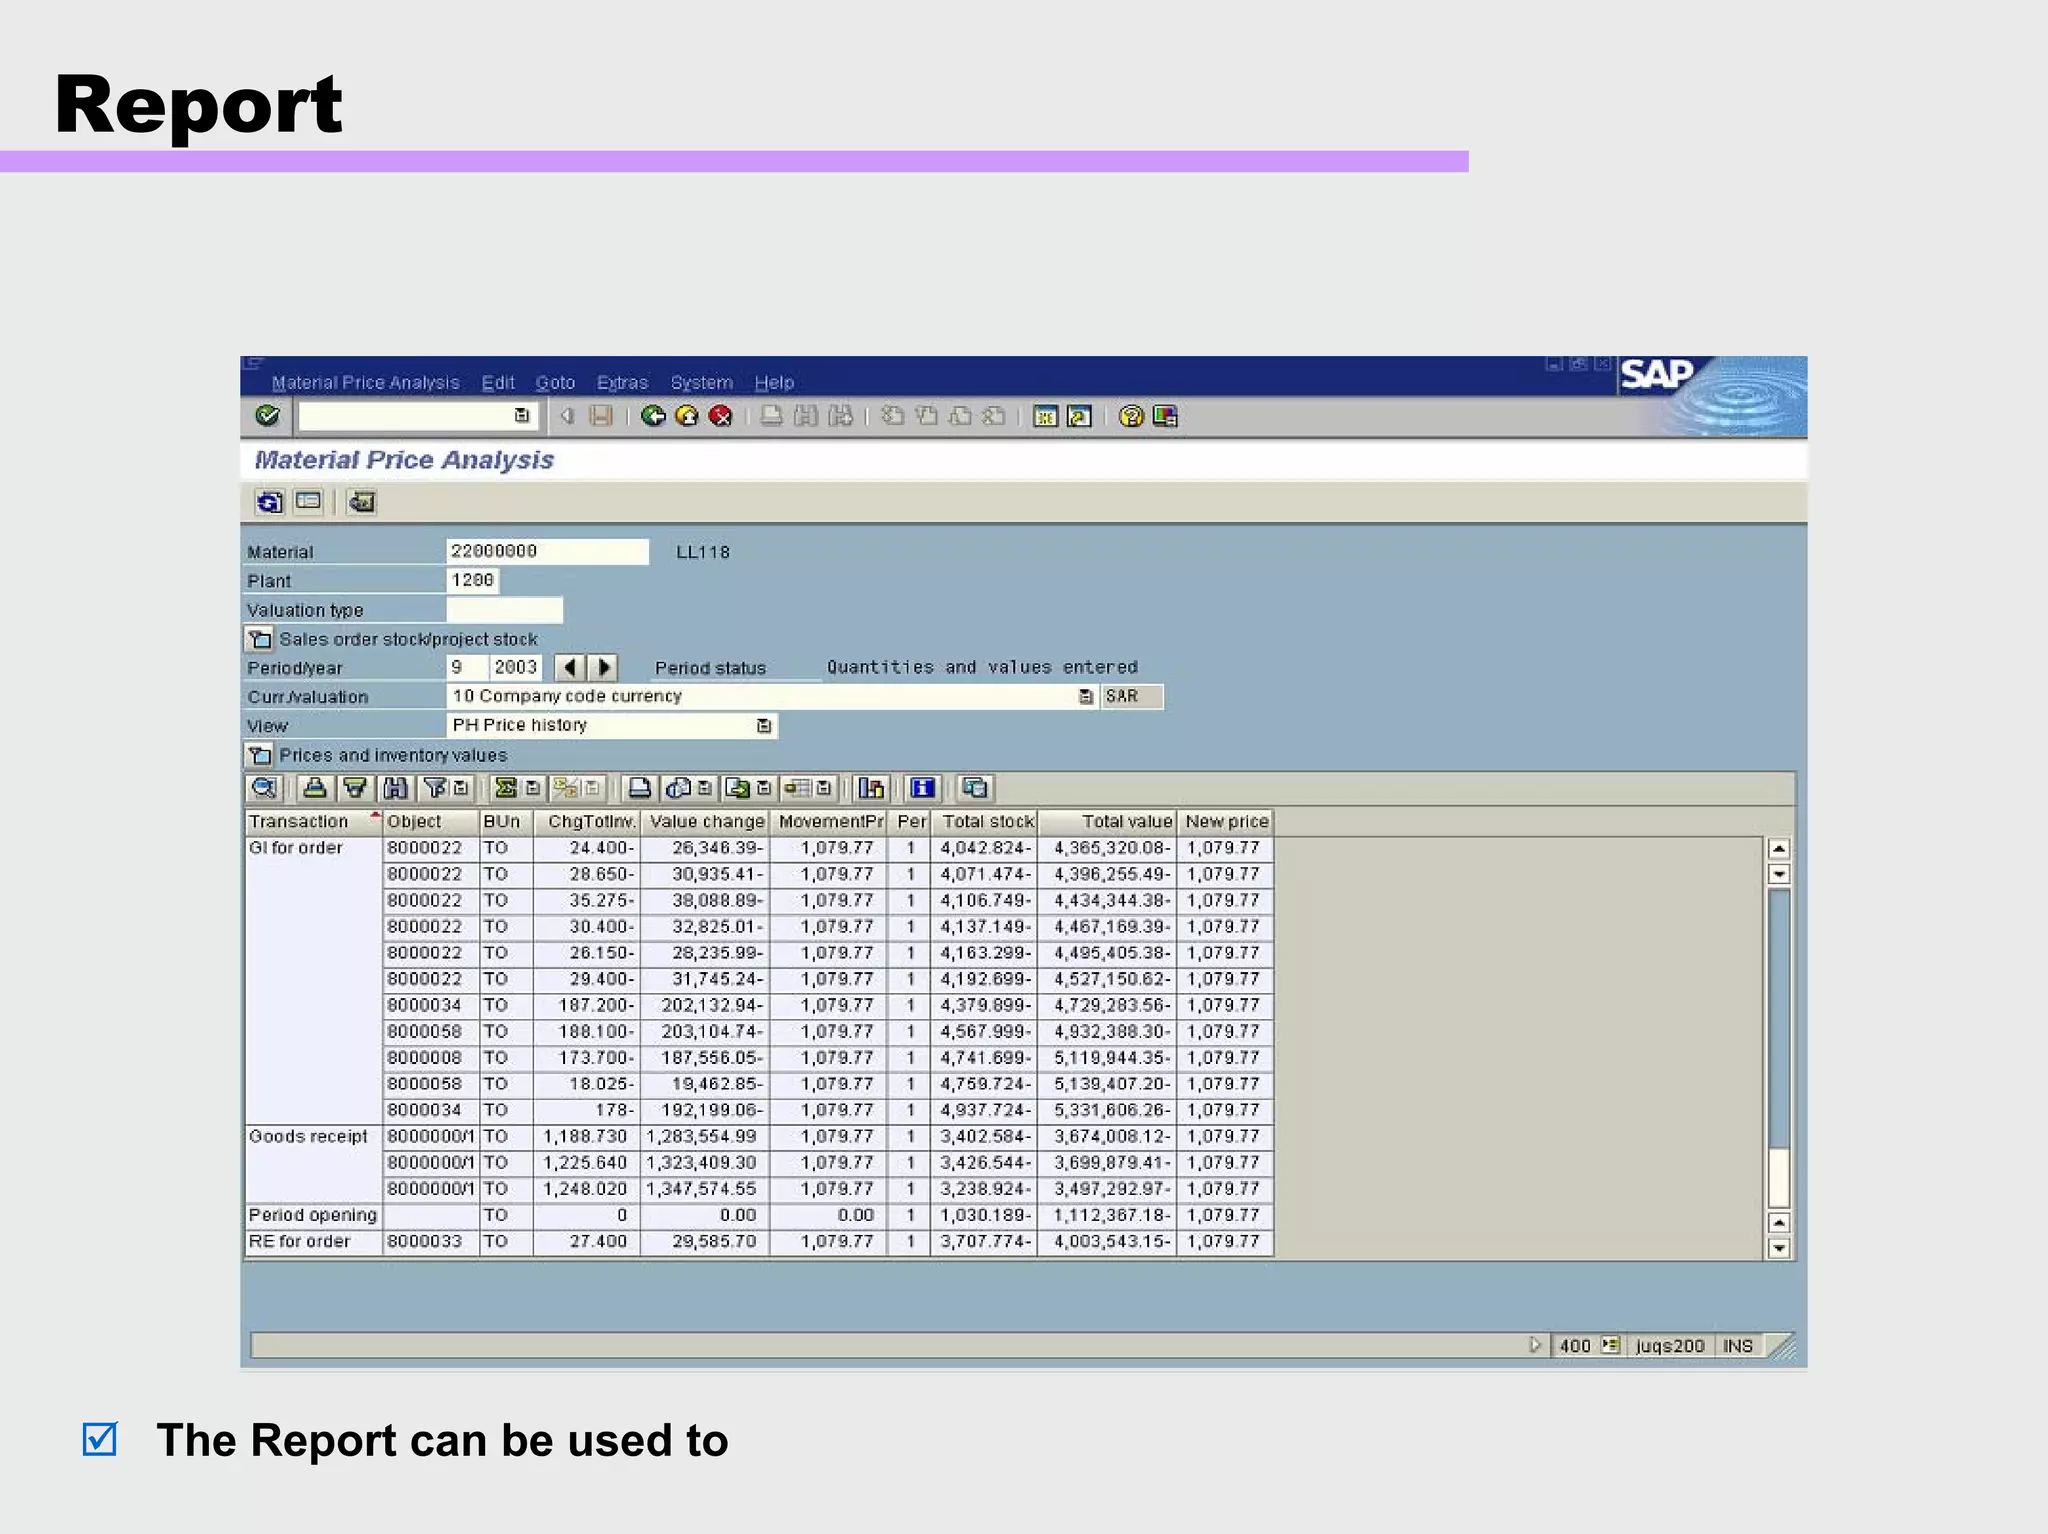The width and height of the screenshot is (2048, 1534).
Task: Open the status bar system info selector
Action: (1610, 1345)
